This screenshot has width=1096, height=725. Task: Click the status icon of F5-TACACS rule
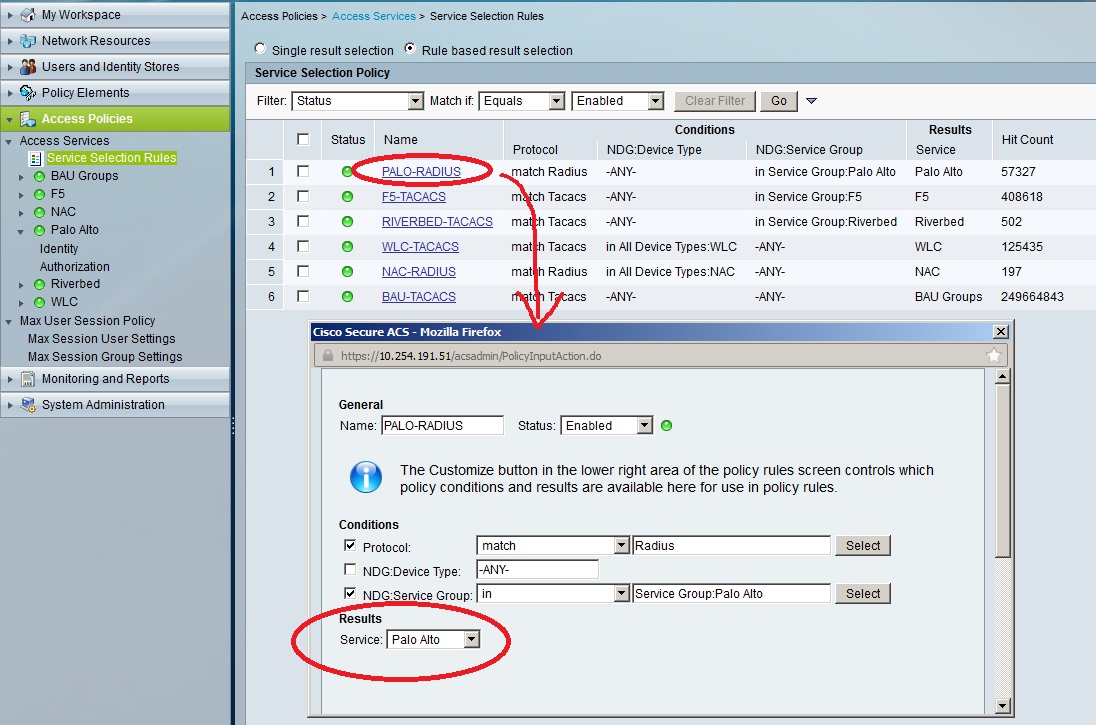(347, 196)
